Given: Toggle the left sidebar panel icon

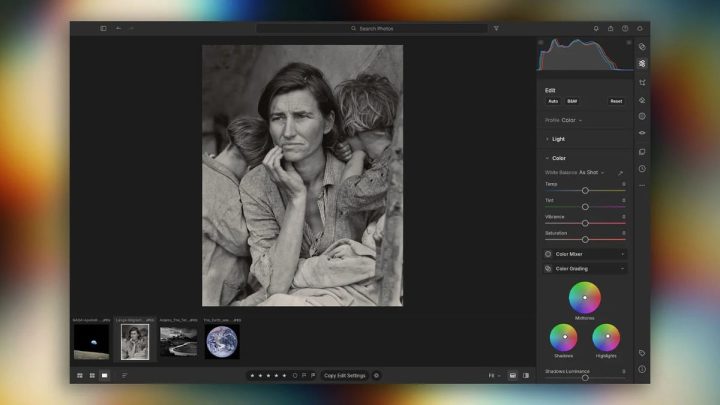Looking at the screenshot, I should [x=103, y=28].
